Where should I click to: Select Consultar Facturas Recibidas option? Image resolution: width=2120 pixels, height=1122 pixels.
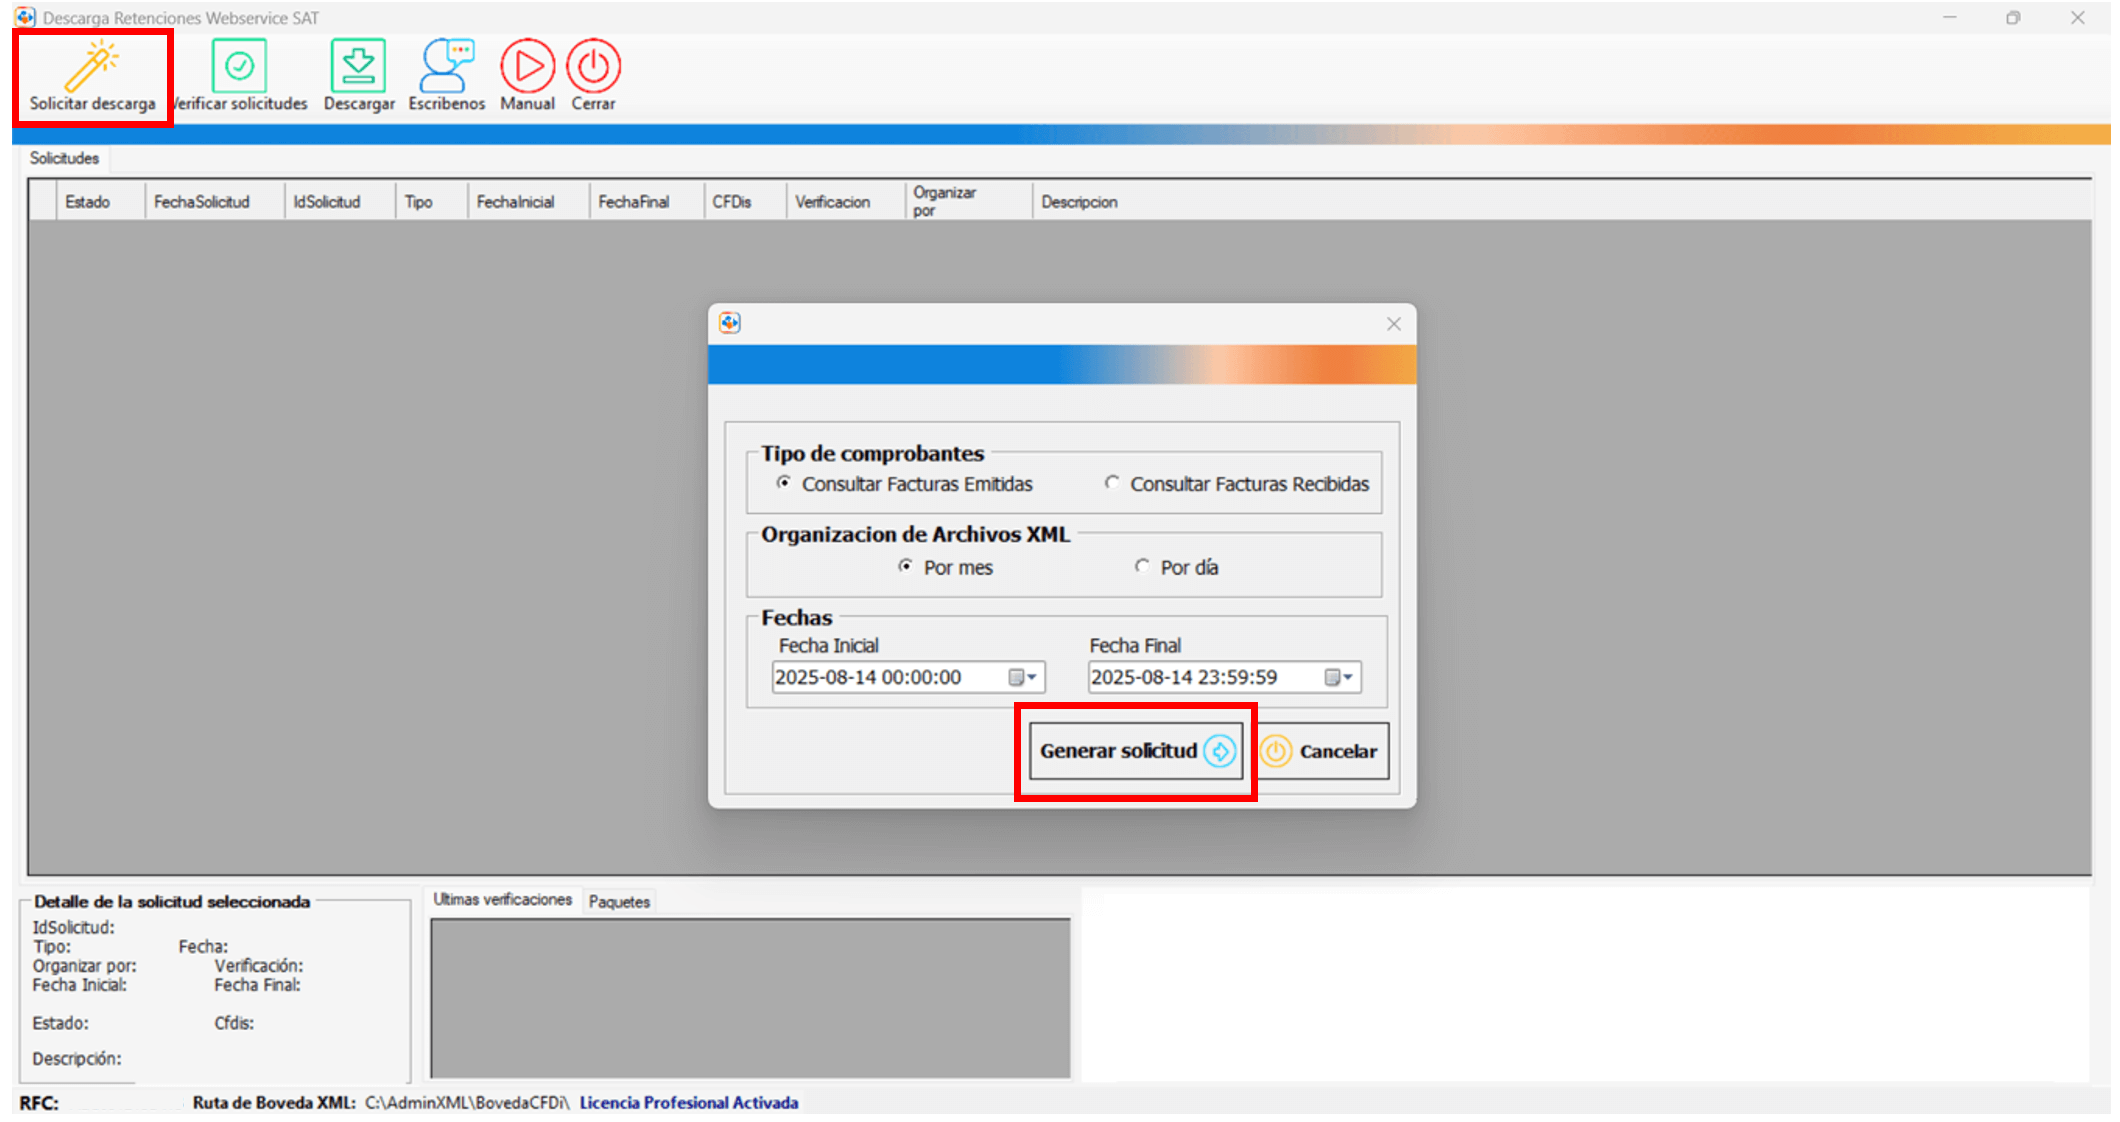(1237, 484)
